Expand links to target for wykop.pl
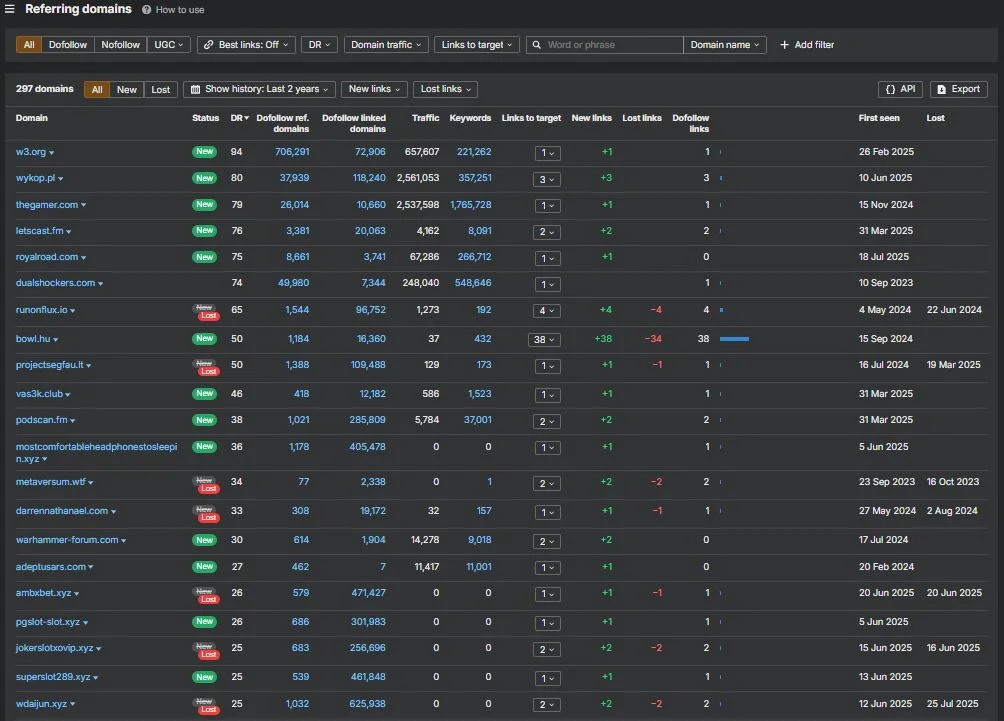This screenshot has width=1004, height=721. pyautogui.click(x=547, y=179)
